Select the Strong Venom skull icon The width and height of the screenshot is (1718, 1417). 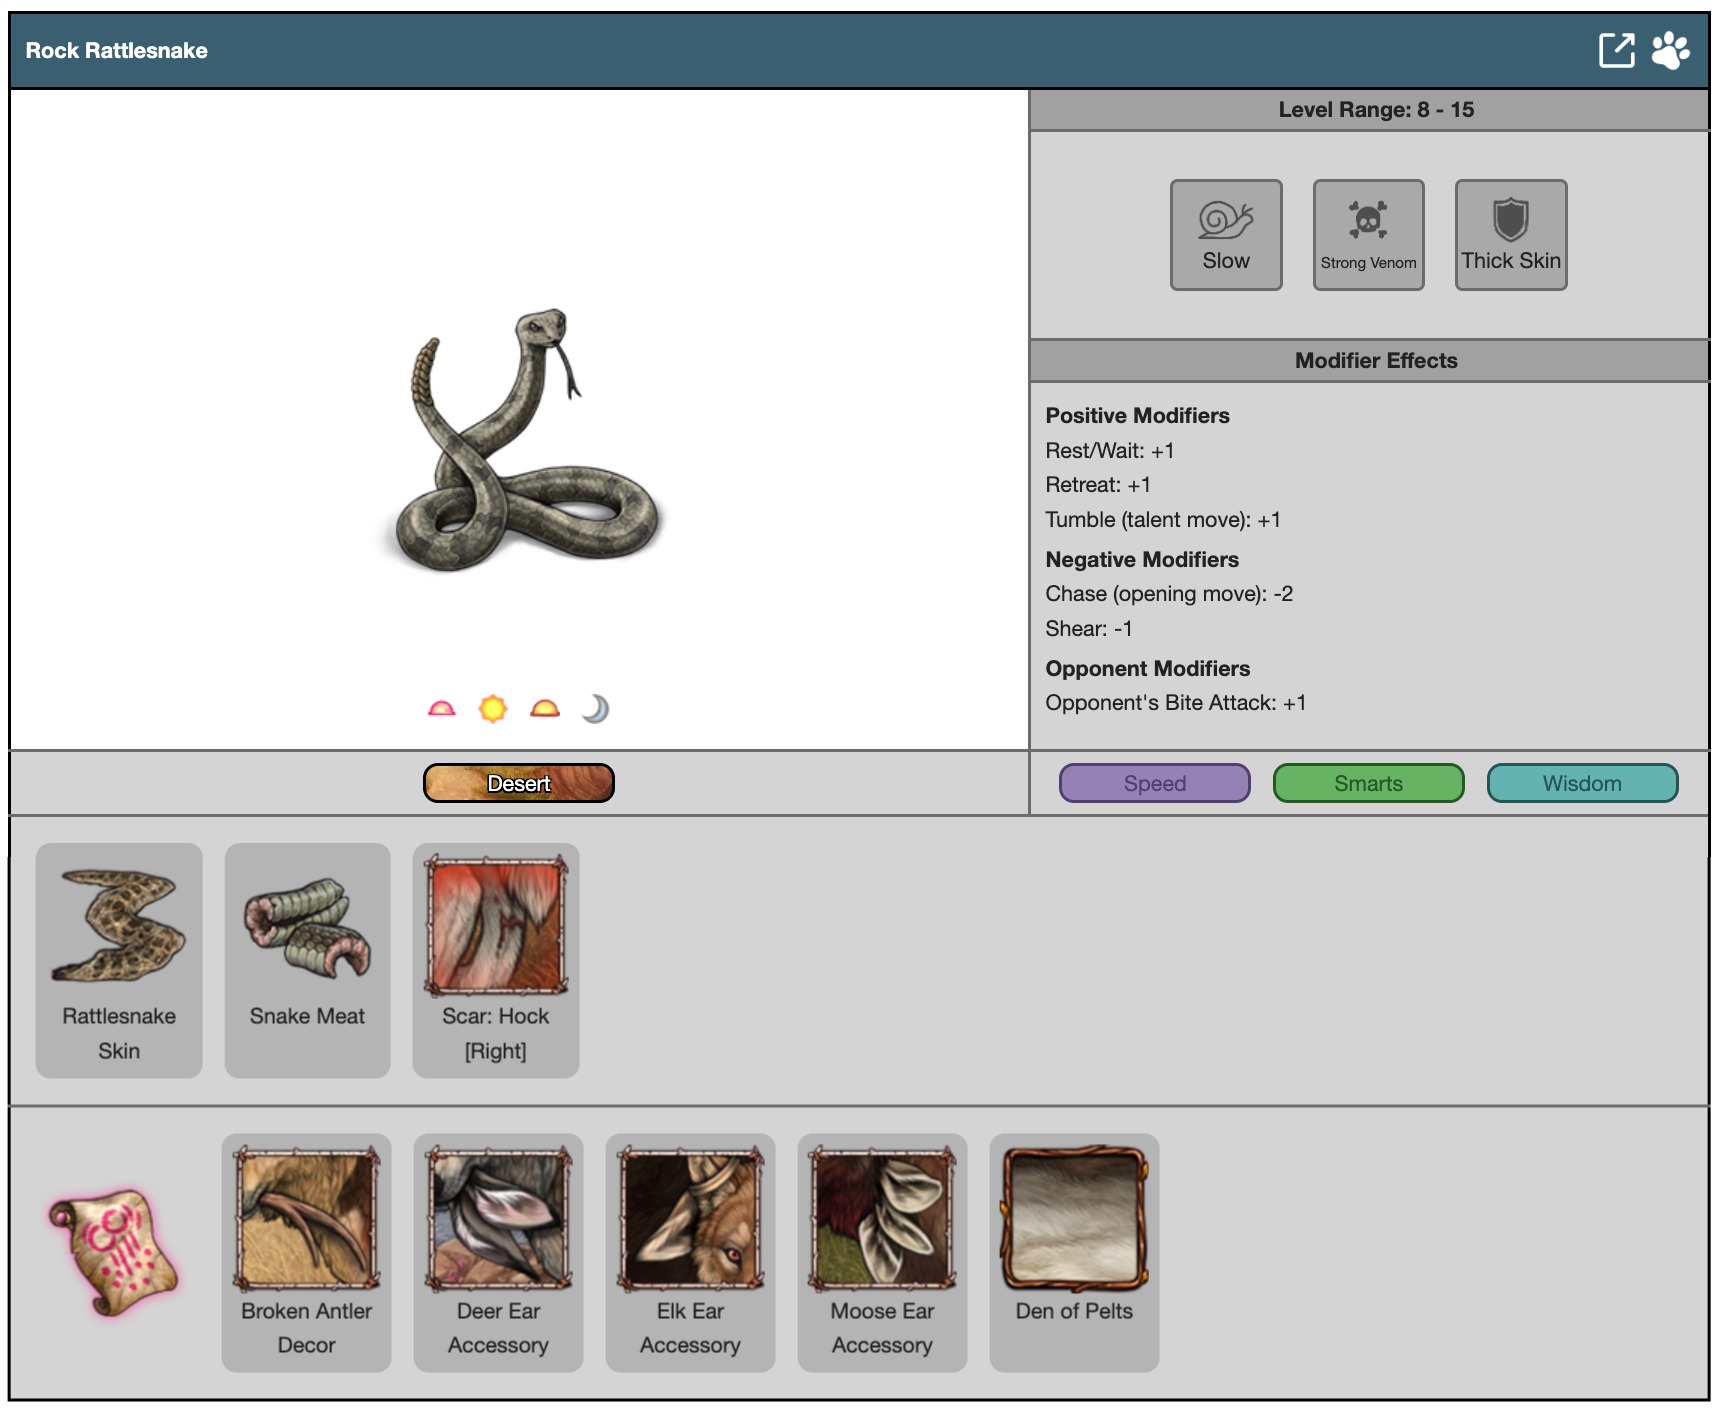click(1368, 235)
